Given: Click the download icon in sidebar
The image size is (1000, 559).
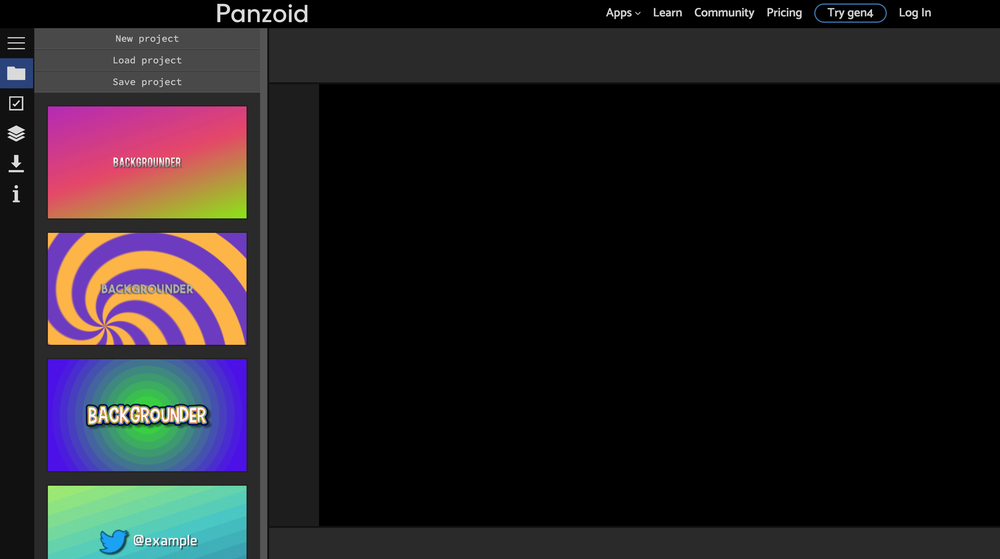Looking at the screenshot, I should click(x=16, y=163).
